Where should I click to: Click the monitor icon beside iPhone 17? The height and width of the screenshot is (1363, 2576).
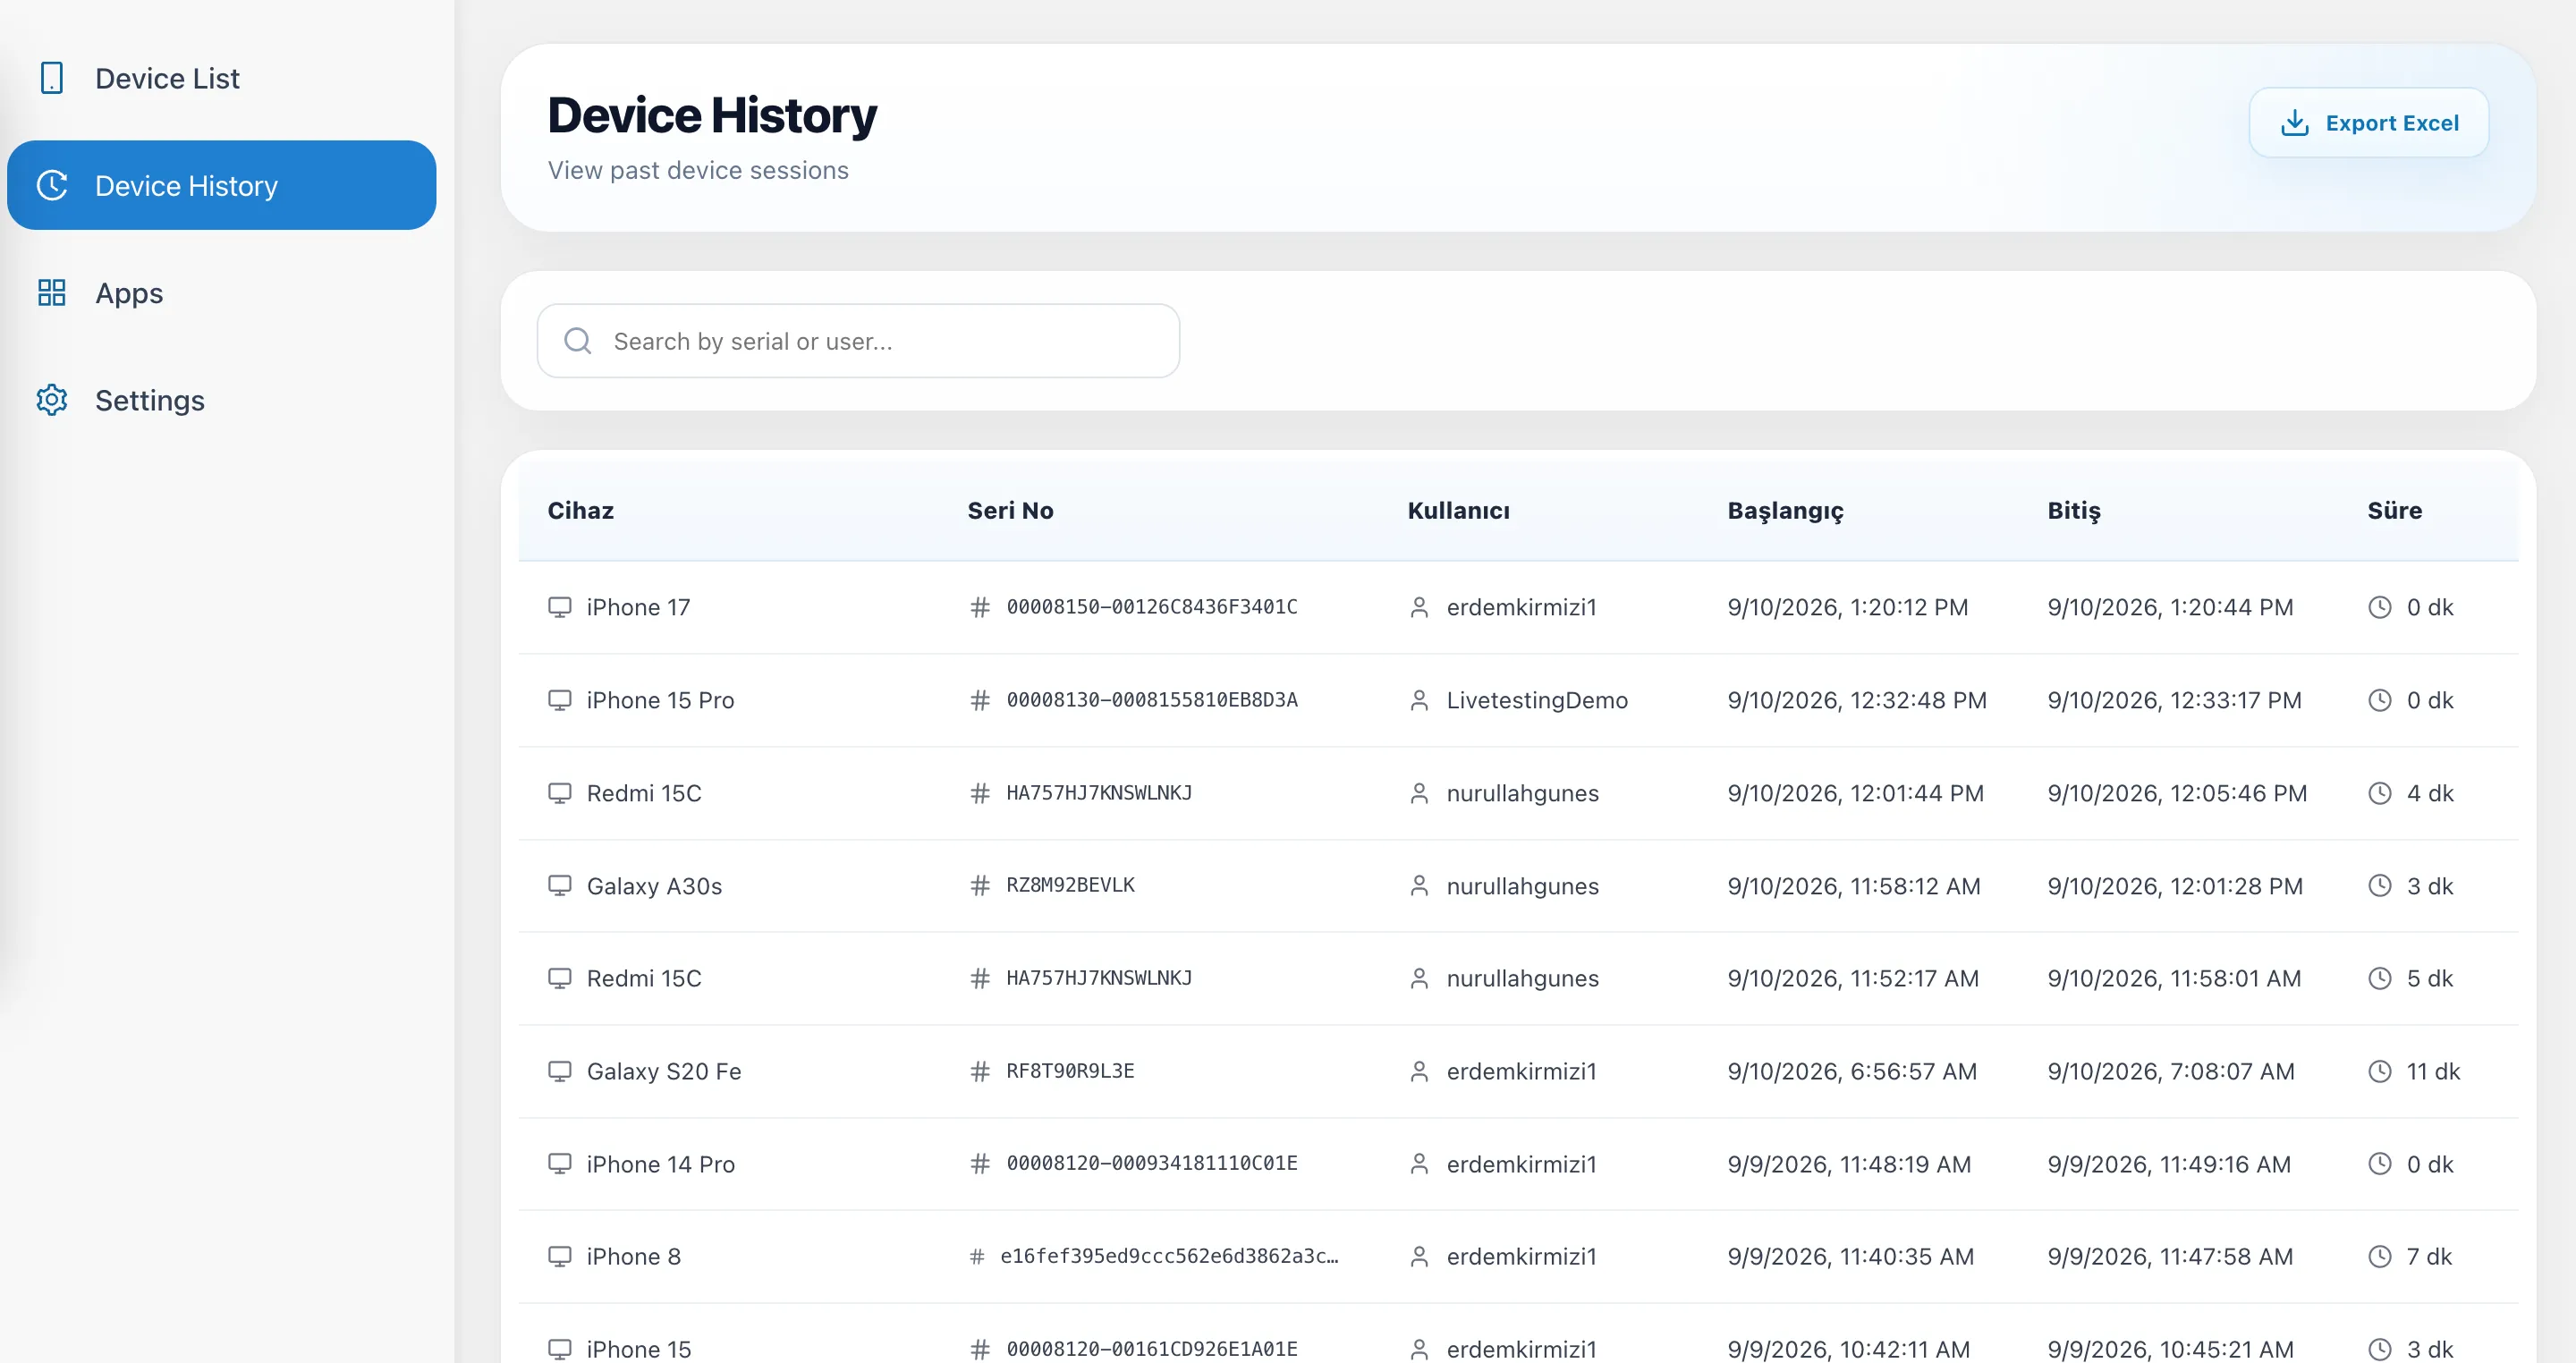pyautogui.click(x=560, y=607)
